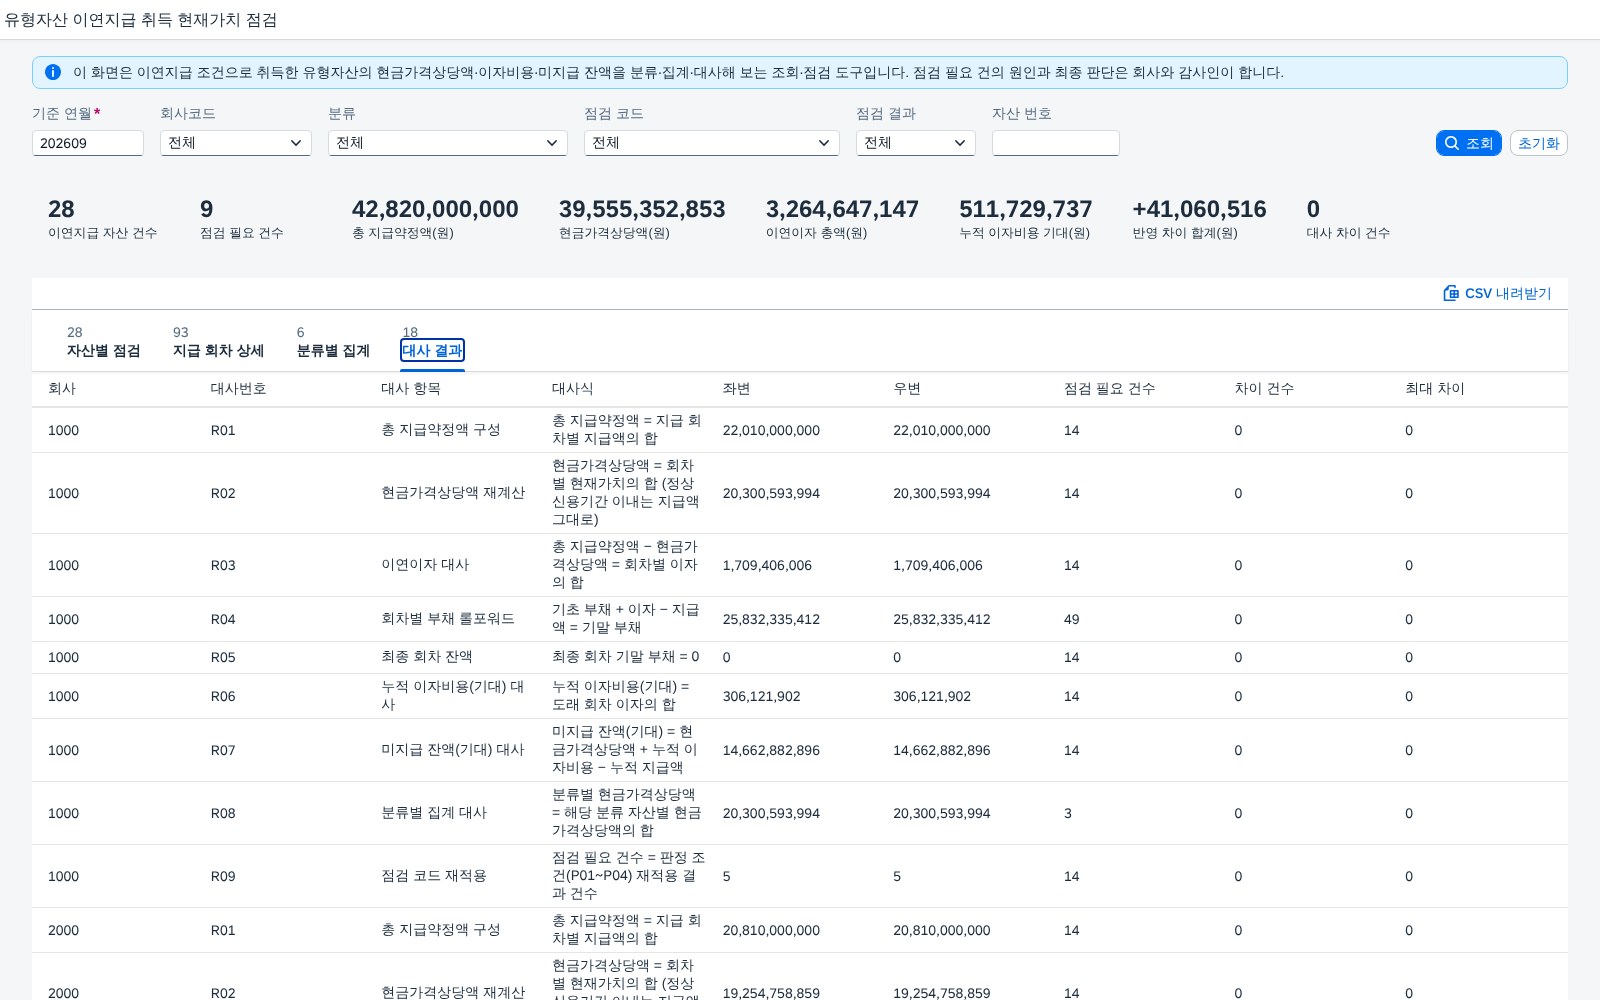This screenshot has width=1600, height=1000.
Task: Click value 1,709,406,006 in 우변 column
Action: tap(938, 565)
